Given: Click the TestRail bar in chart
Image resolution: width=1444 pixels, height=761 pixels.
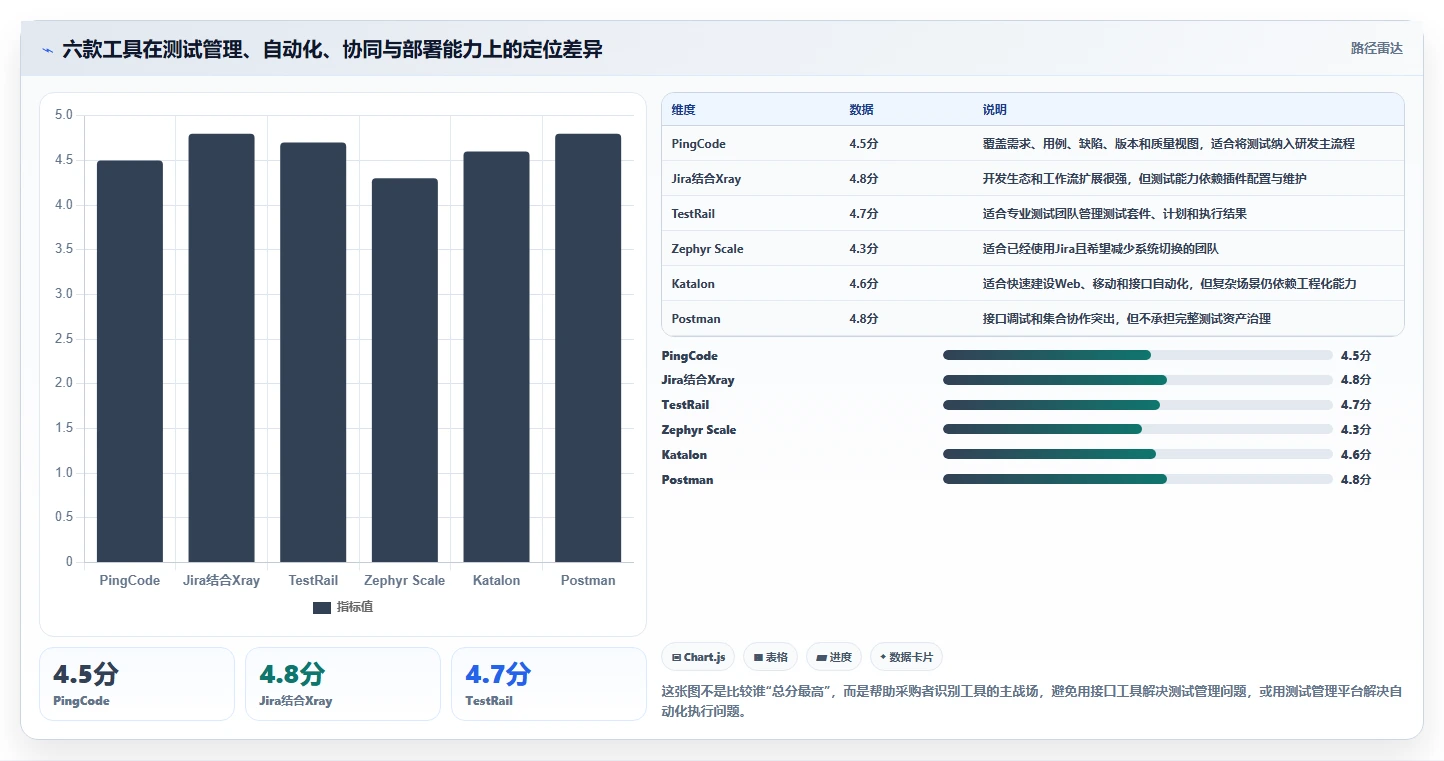Looking at the screenshot, I should pyautogui.click(x=313, y=352).
